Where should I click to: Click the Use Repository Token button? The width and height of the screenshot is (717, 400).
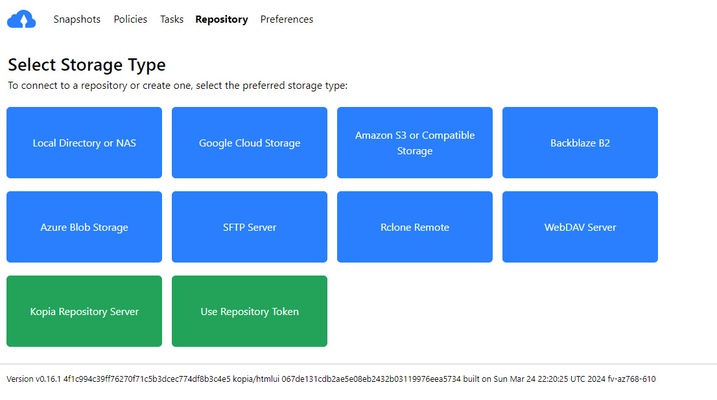(249, 311)
